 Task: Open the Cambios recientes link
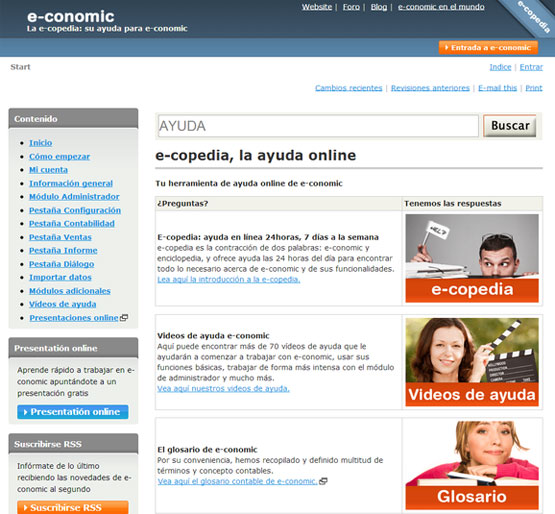pos(349,88)
